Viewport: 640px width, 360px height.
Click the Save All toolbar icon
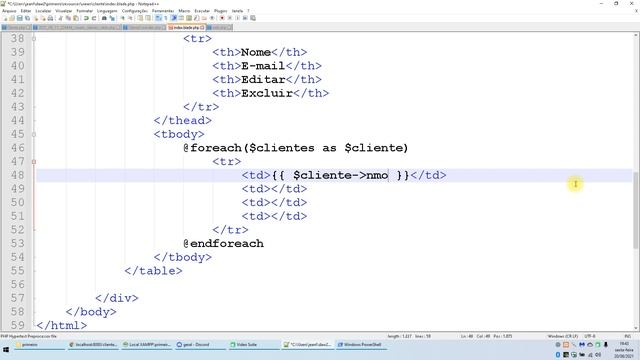[27, 18]
